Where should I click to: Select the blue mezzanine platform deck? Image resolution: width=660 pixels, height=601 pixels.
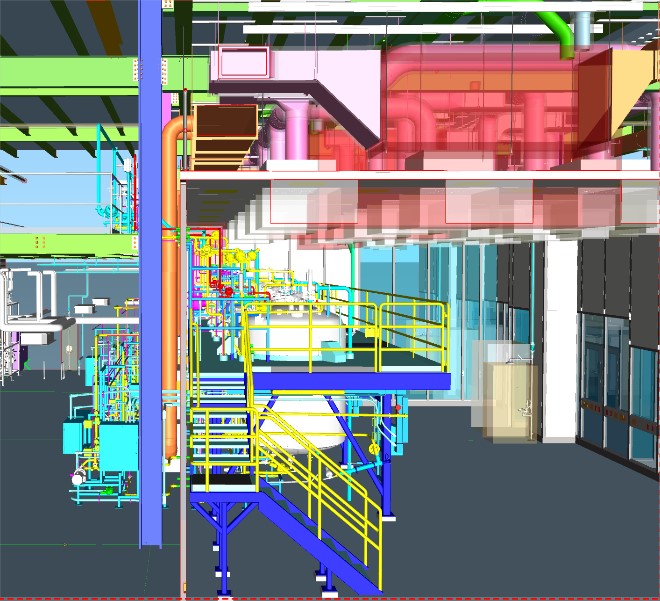(x=350, y=381)
